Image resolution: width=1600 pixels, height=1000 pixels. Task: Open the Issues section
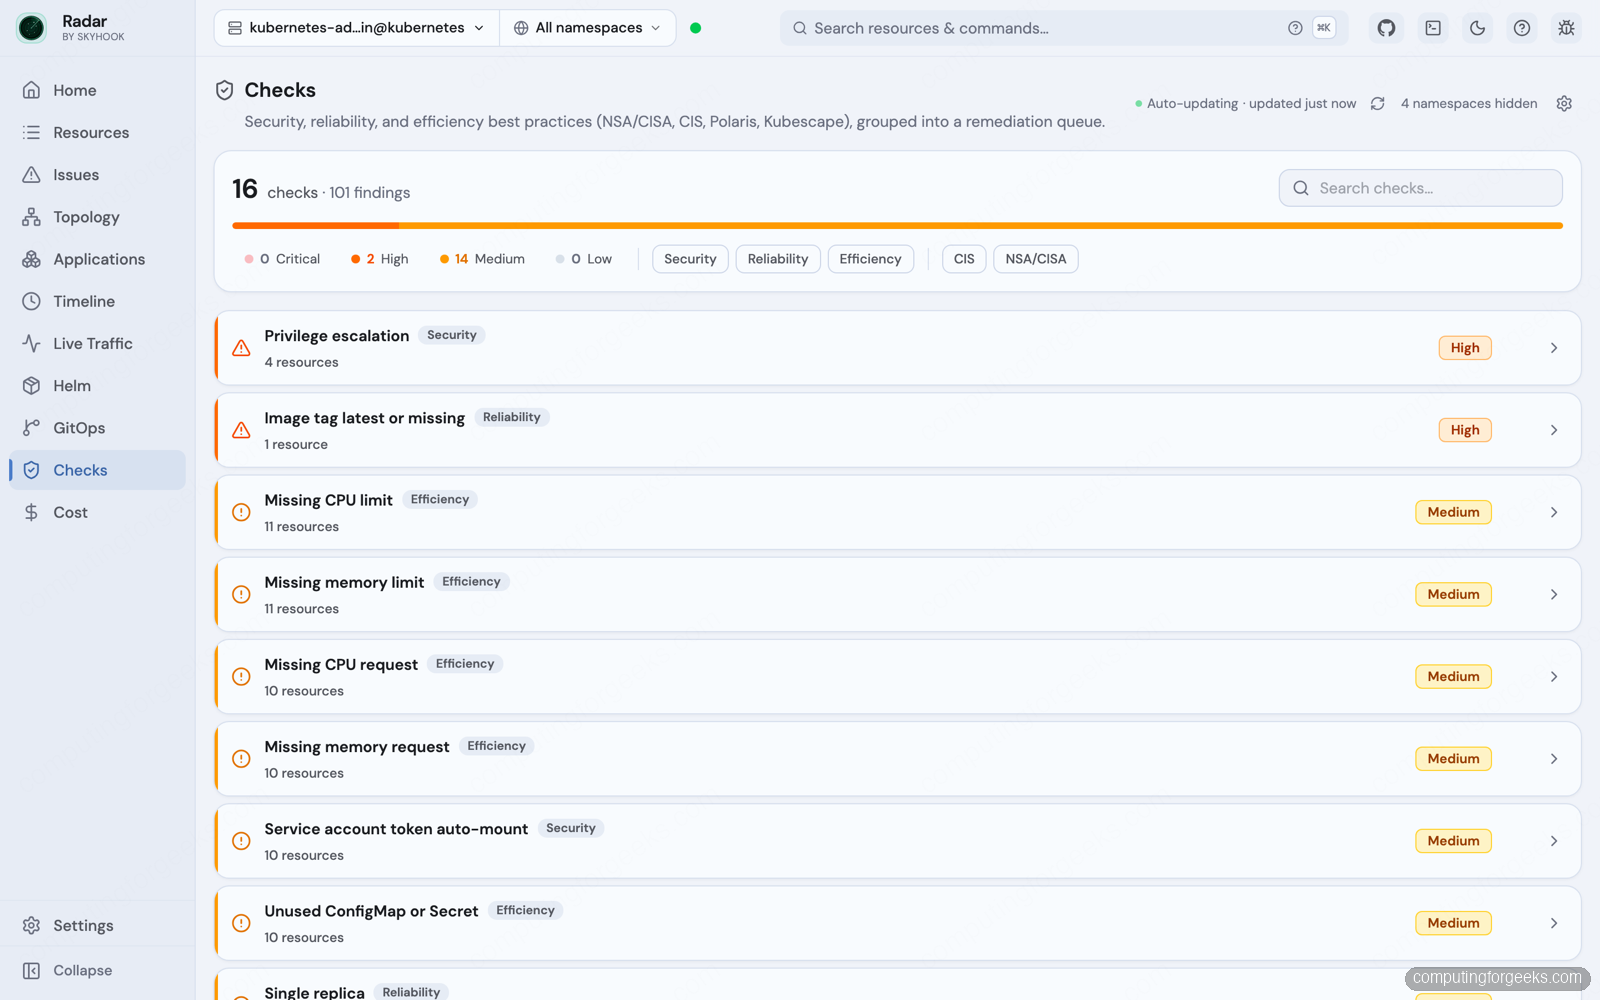[x=97, y=175]
